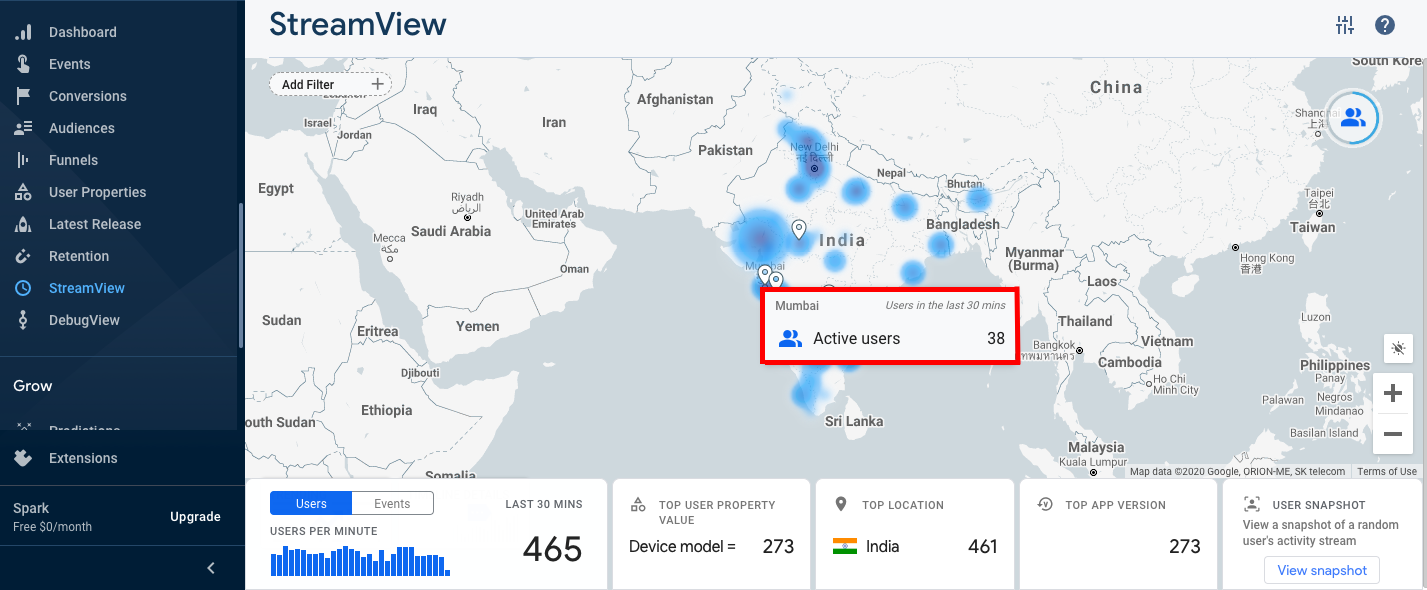The height and width of the screenshot is (590, 1427).
Task: Go to Retention report
Action: [x=79, y=256]
